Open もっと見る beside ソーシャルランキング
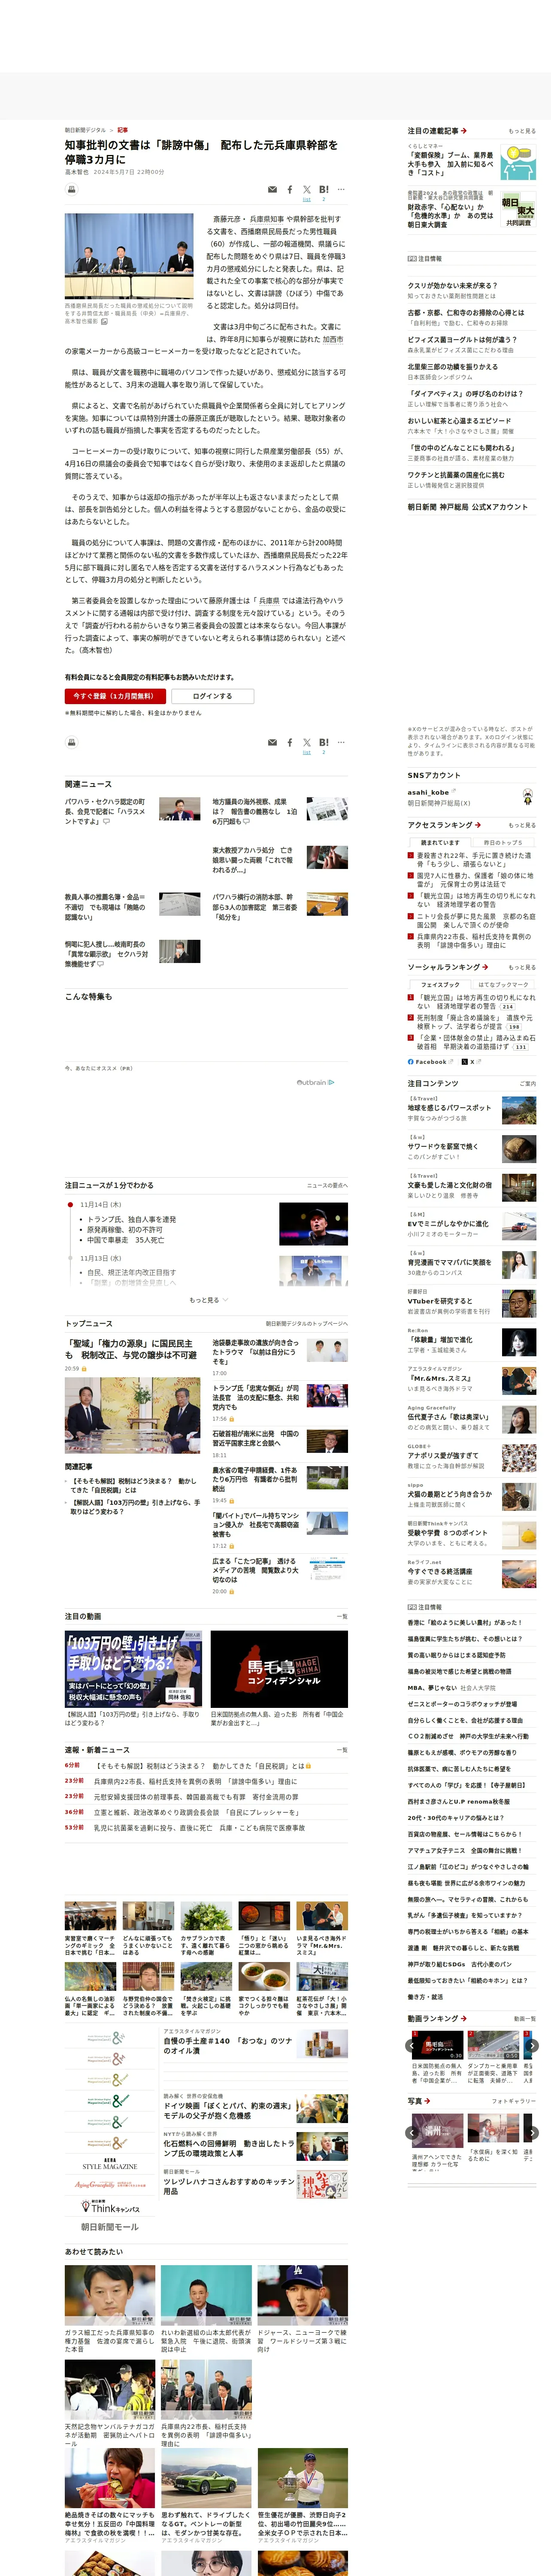 click(x=522, y=967)
